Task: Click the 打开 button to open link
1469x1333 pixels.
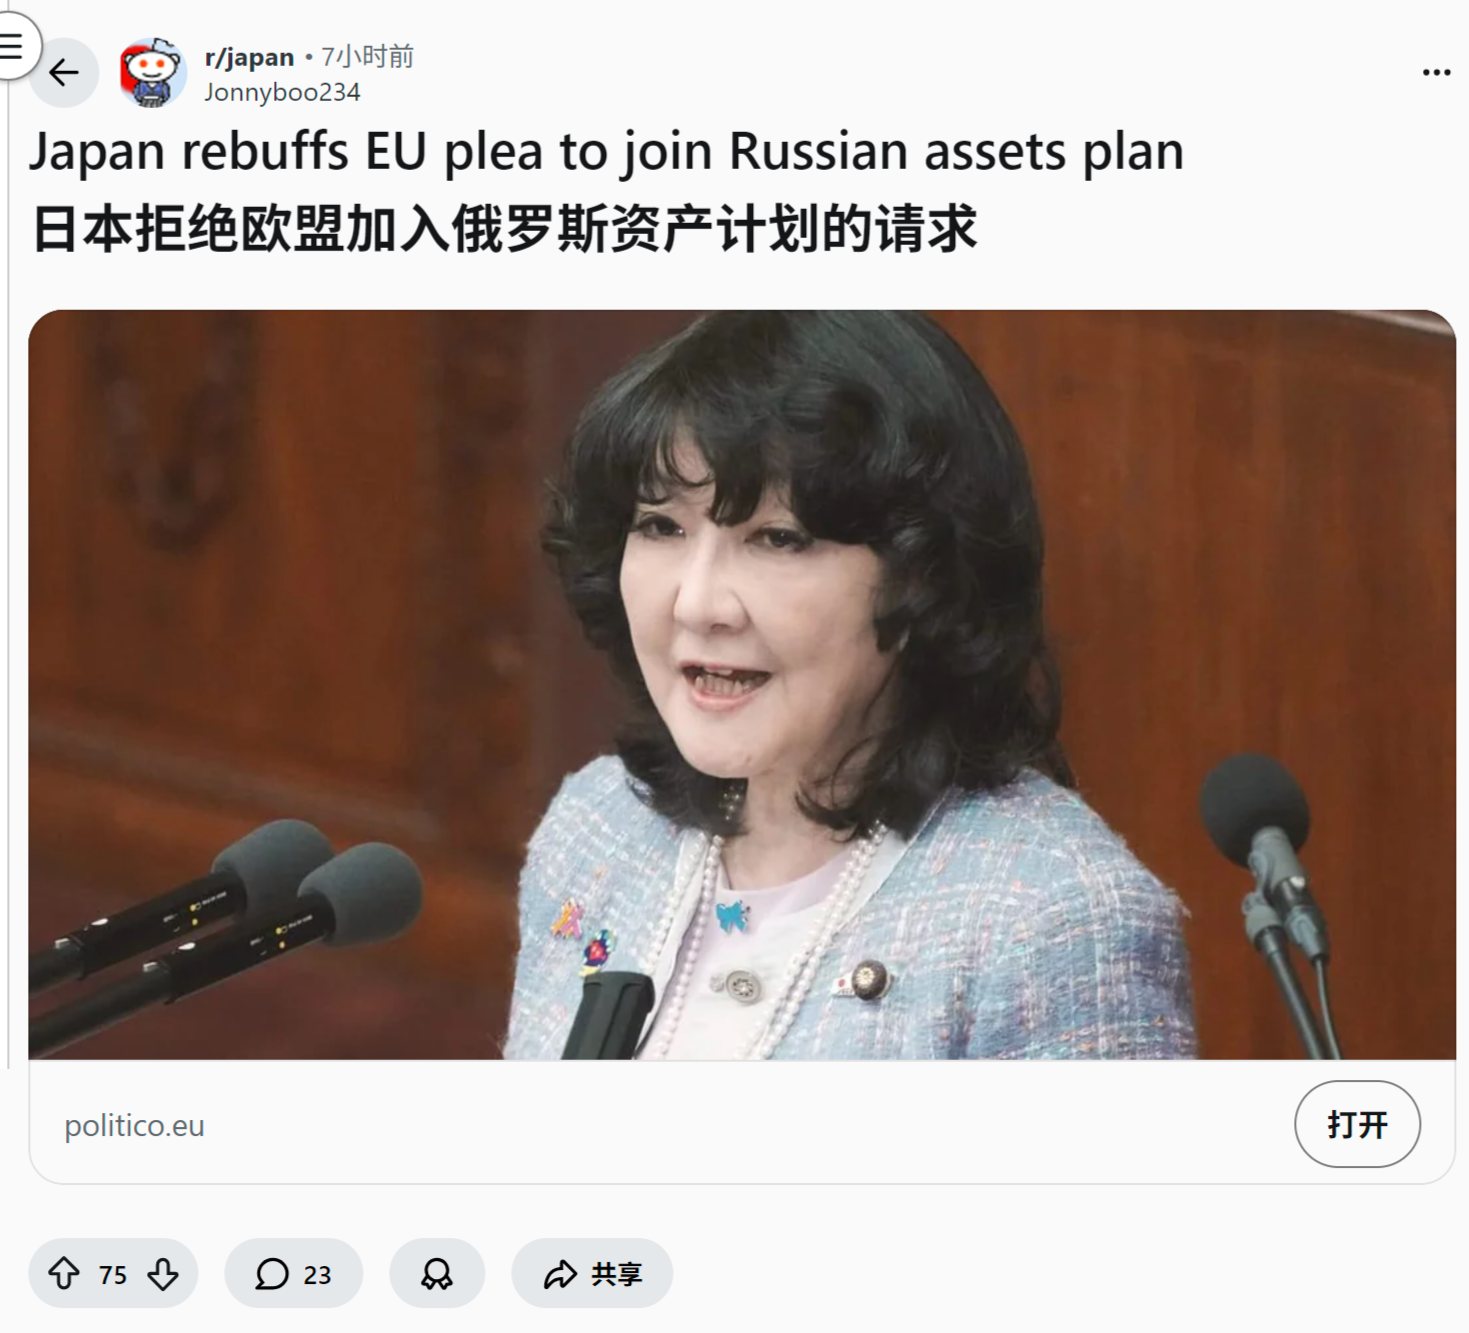Action: pos(1357,1124)
